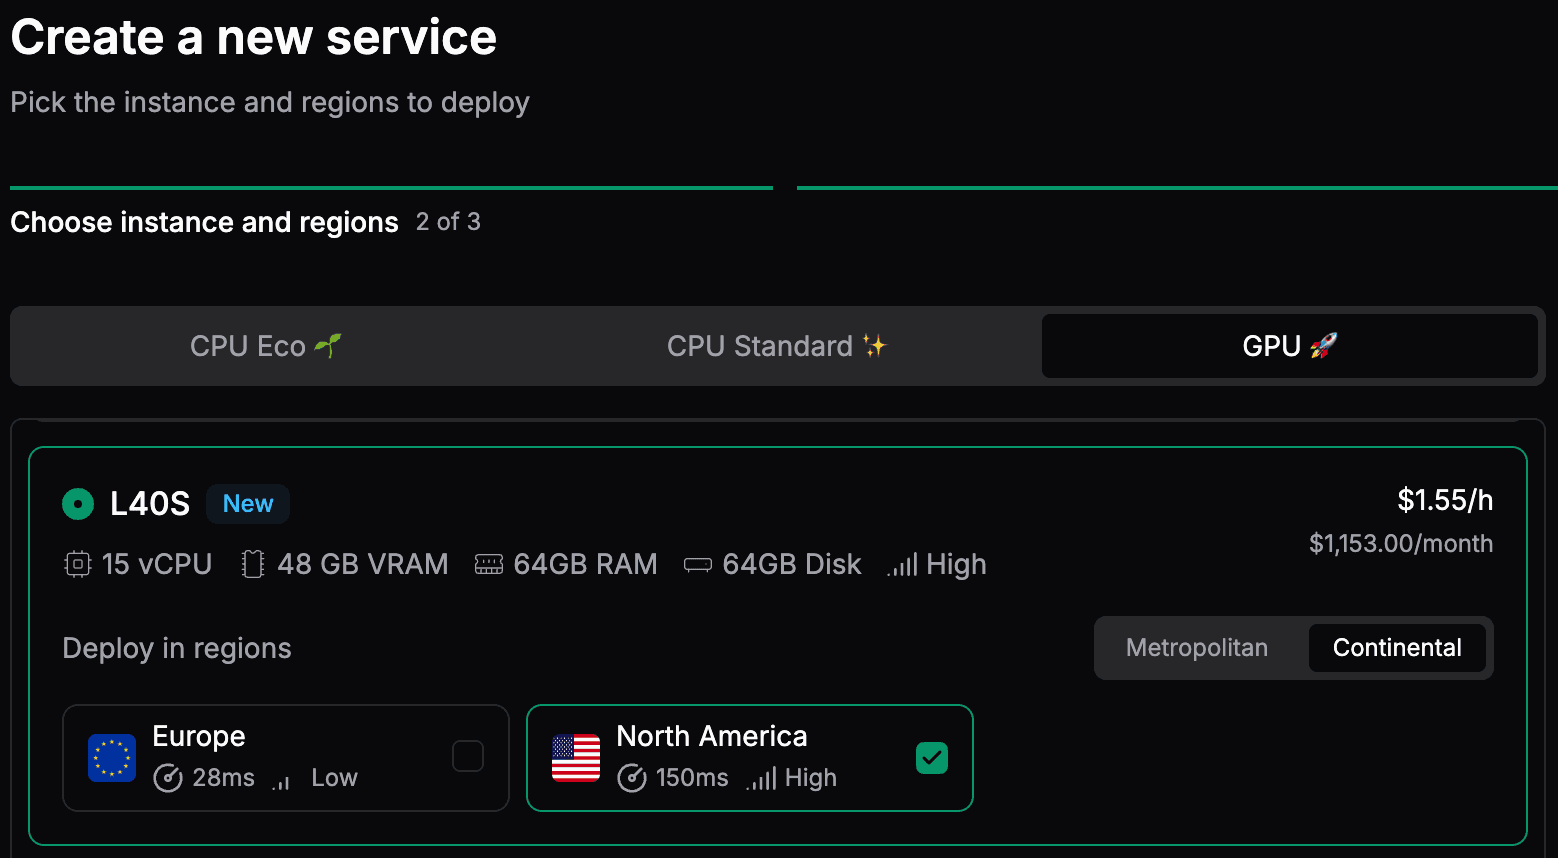
Task: Click the Europe region name
Action: click(199, 736)
